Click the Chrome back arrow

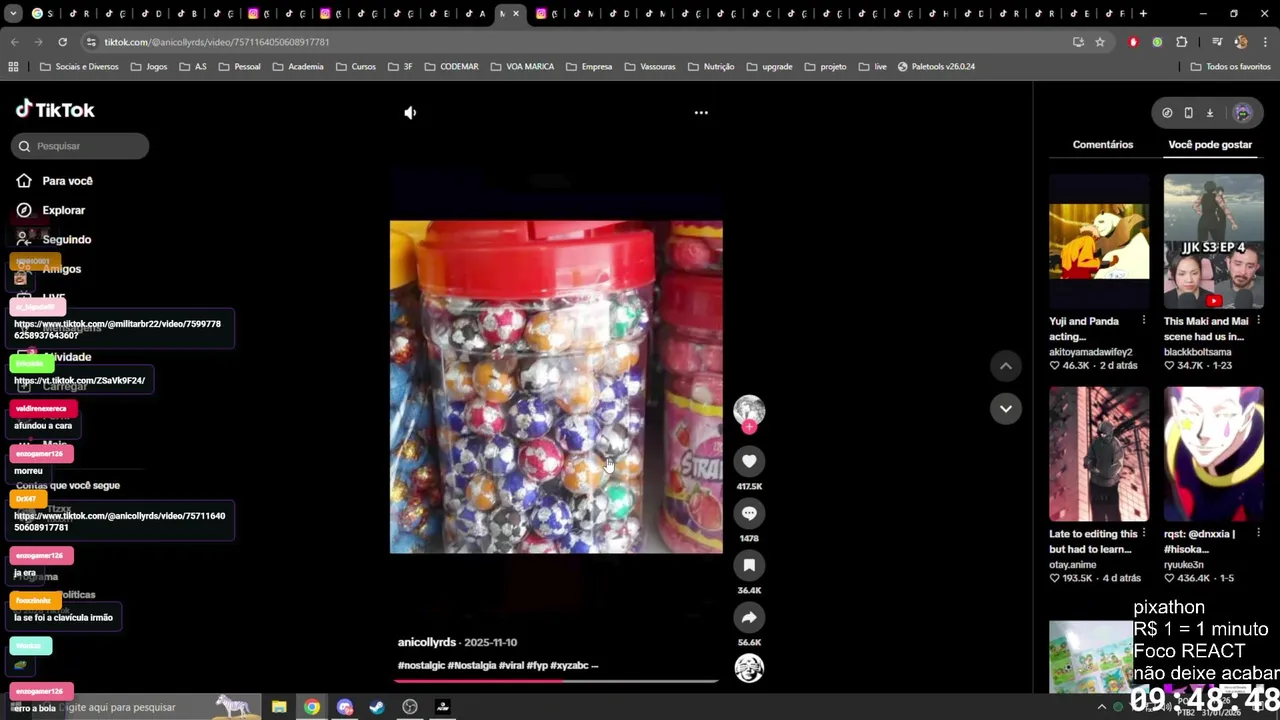tap(14, 42)
